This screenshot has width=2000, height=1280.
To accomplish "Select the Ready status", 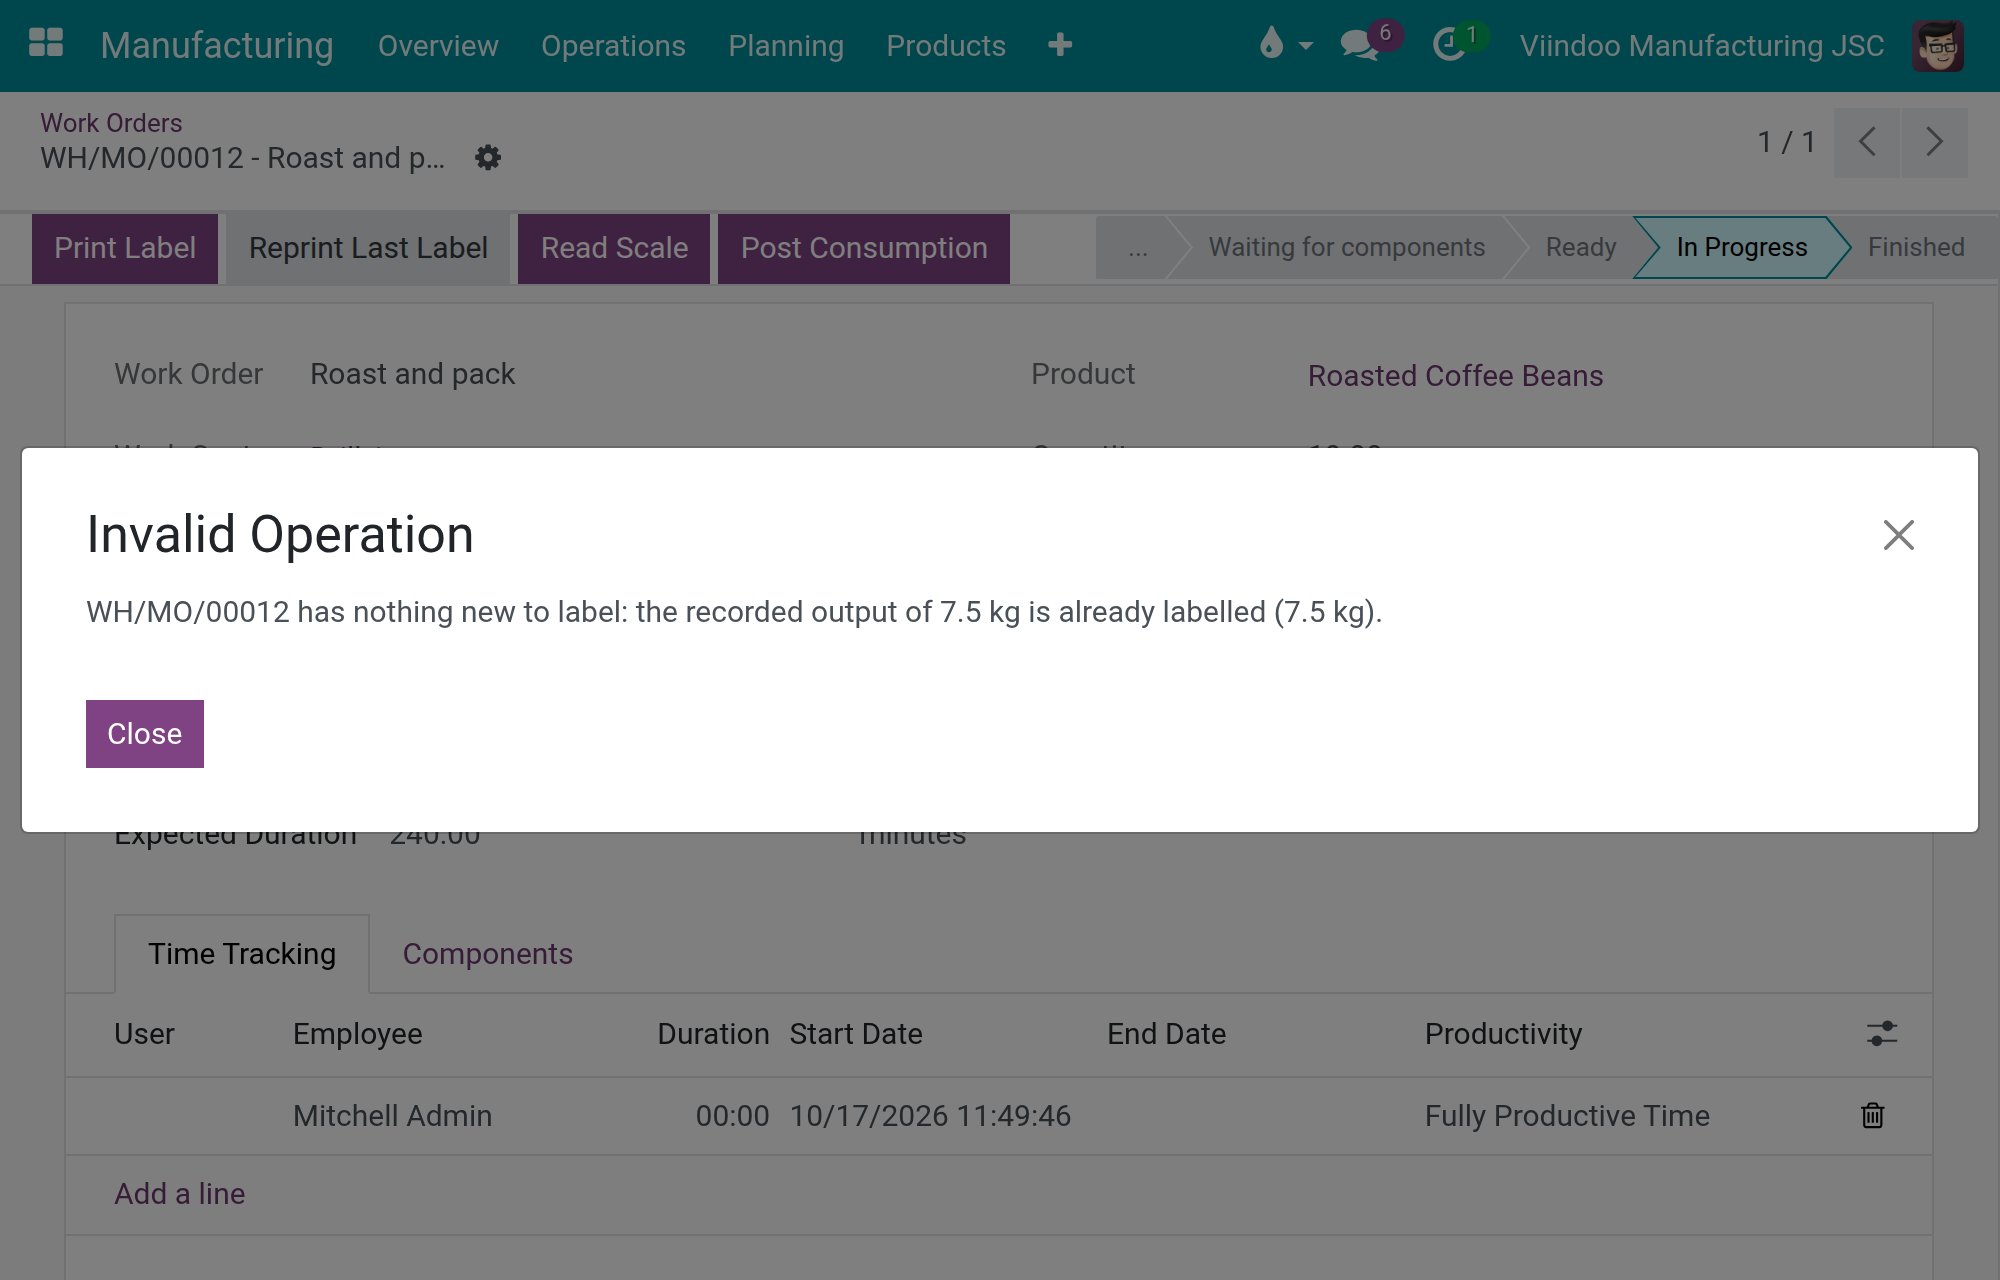I will click(x=1580, y=247).
